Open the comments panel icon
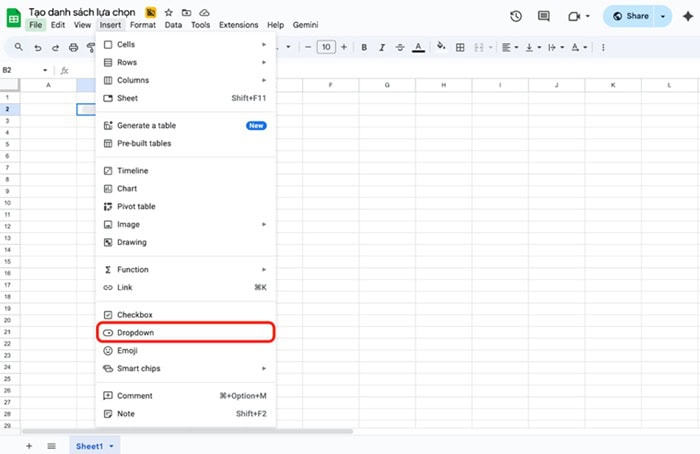The image size is (700, 454). click(544, 16)
